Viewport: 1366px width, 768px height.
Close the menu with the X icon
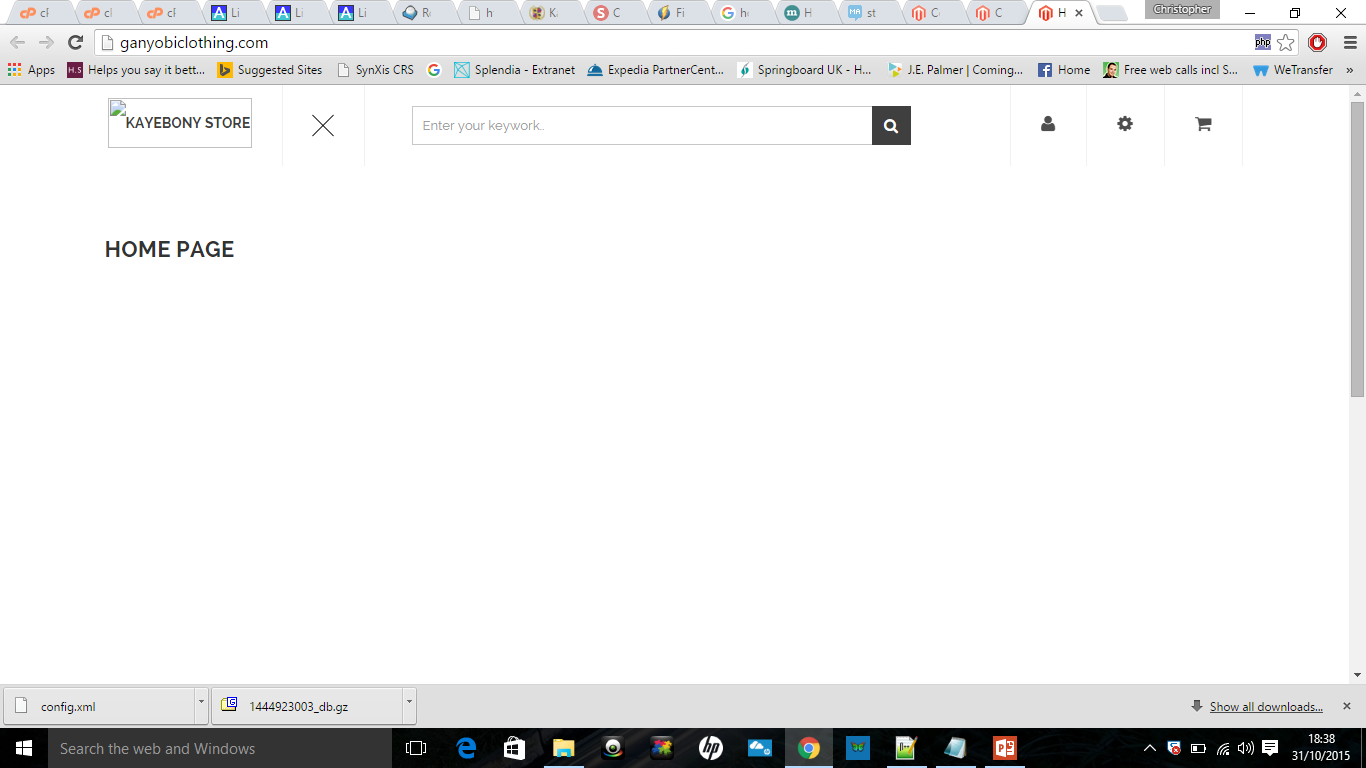click(323, 125)
